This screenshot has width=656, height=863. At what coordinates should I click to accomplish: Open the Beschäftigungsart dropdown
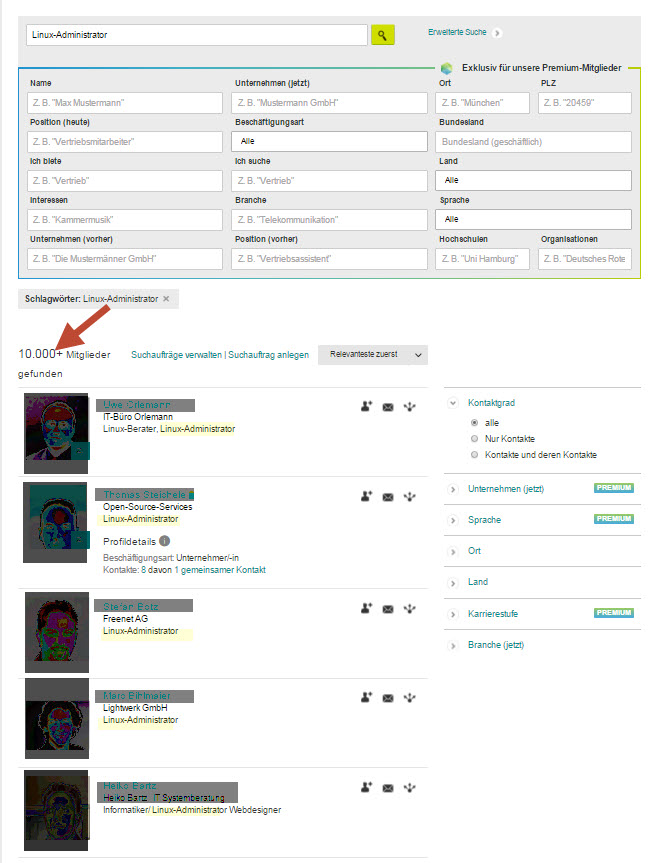pyautogui.click(x=330, y=141)
